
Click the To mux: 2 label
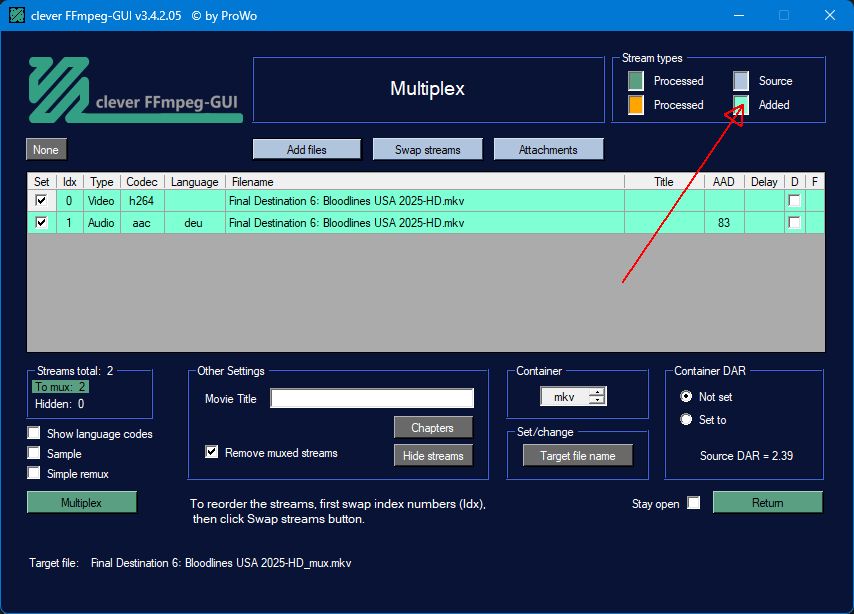click(60, 387)
